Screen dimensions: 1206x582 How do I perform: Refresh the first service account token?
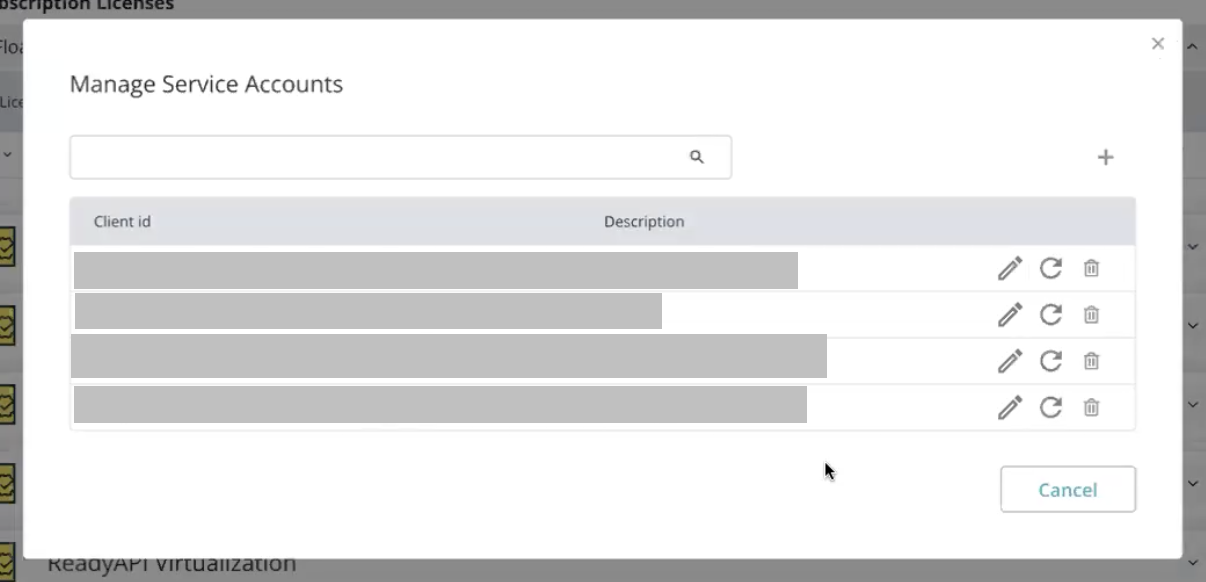(1050, 268)
